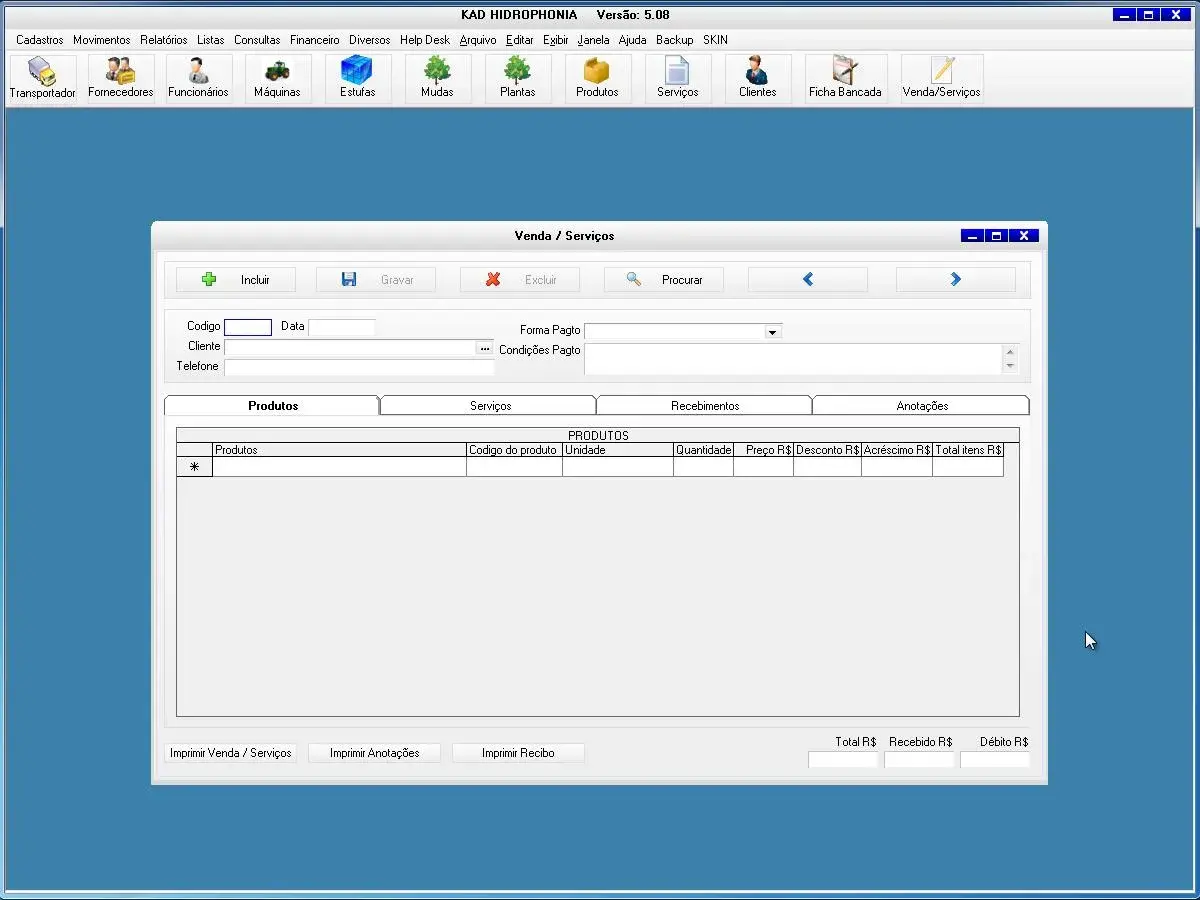The width and height of the screenshot is (1200, 900).
Task: Select the Máquinas tractor icon
Action: [x=277, y=78]
